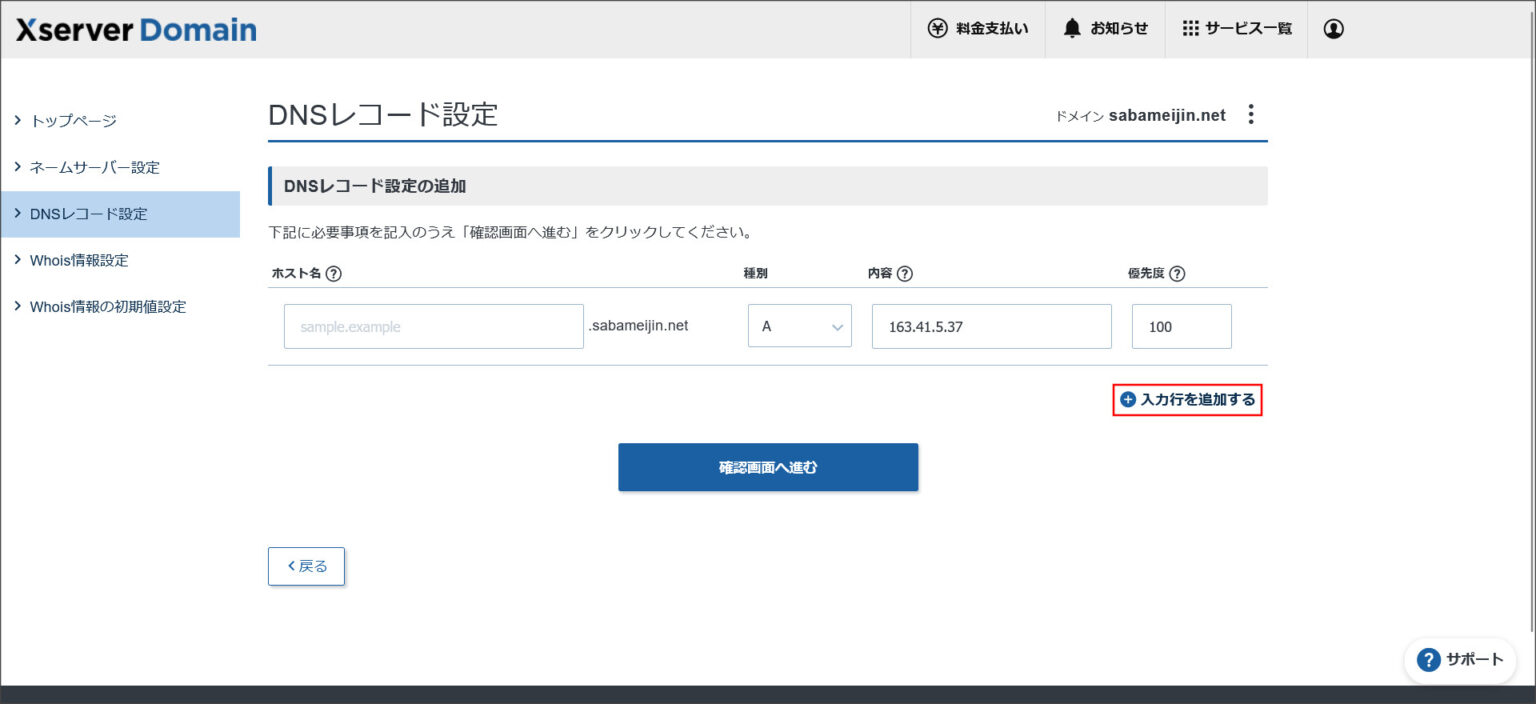Click the 優先度 priority value field
The image size is (1536, 704).
click(1182, 326)
